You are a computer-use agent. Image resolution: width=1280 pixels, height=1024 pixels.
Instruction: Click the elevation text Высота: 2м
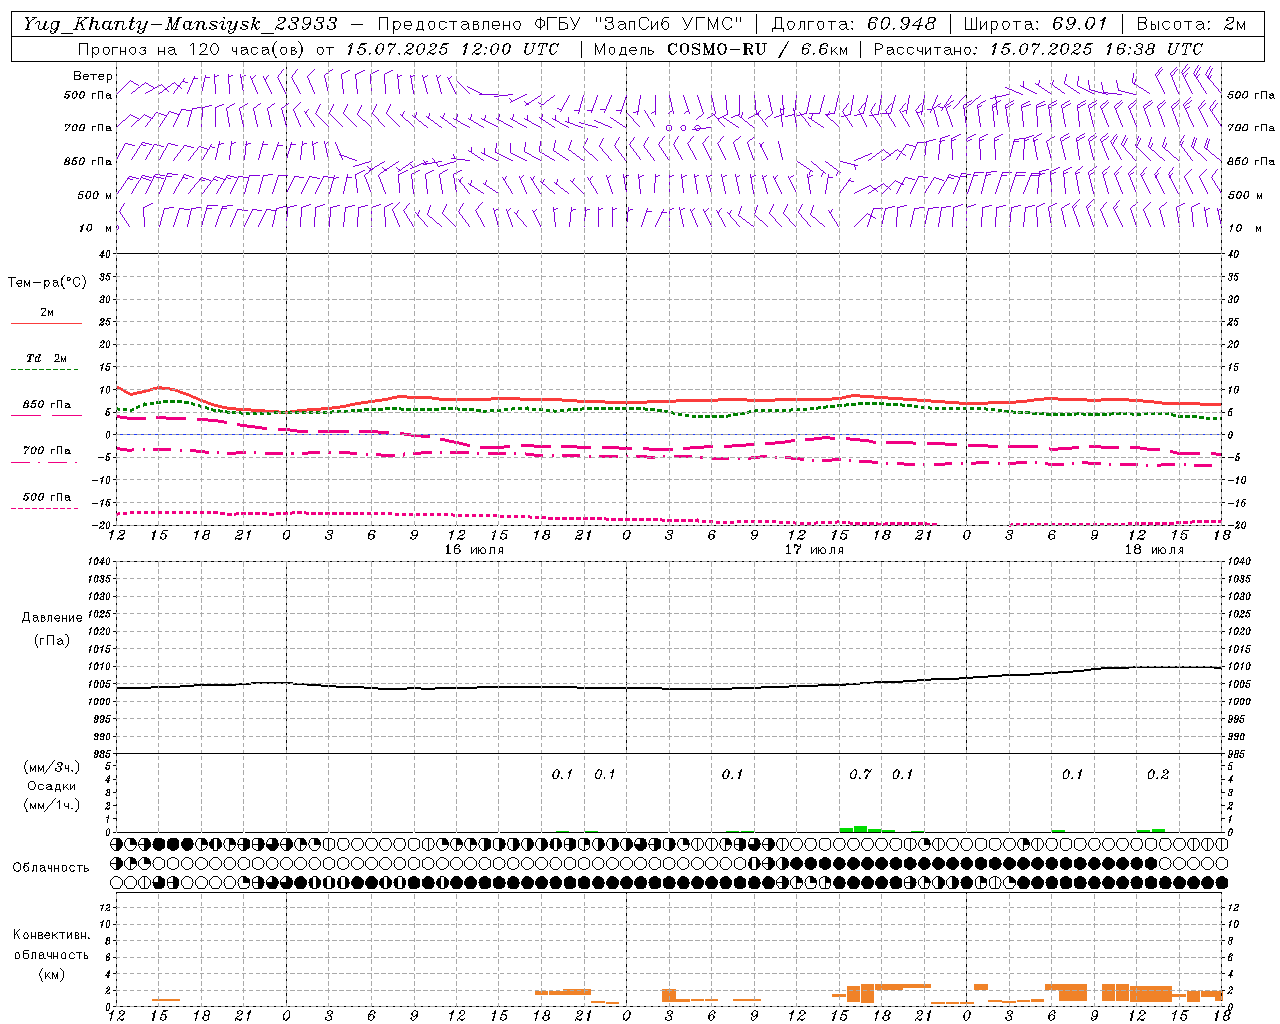(1190, 24)
